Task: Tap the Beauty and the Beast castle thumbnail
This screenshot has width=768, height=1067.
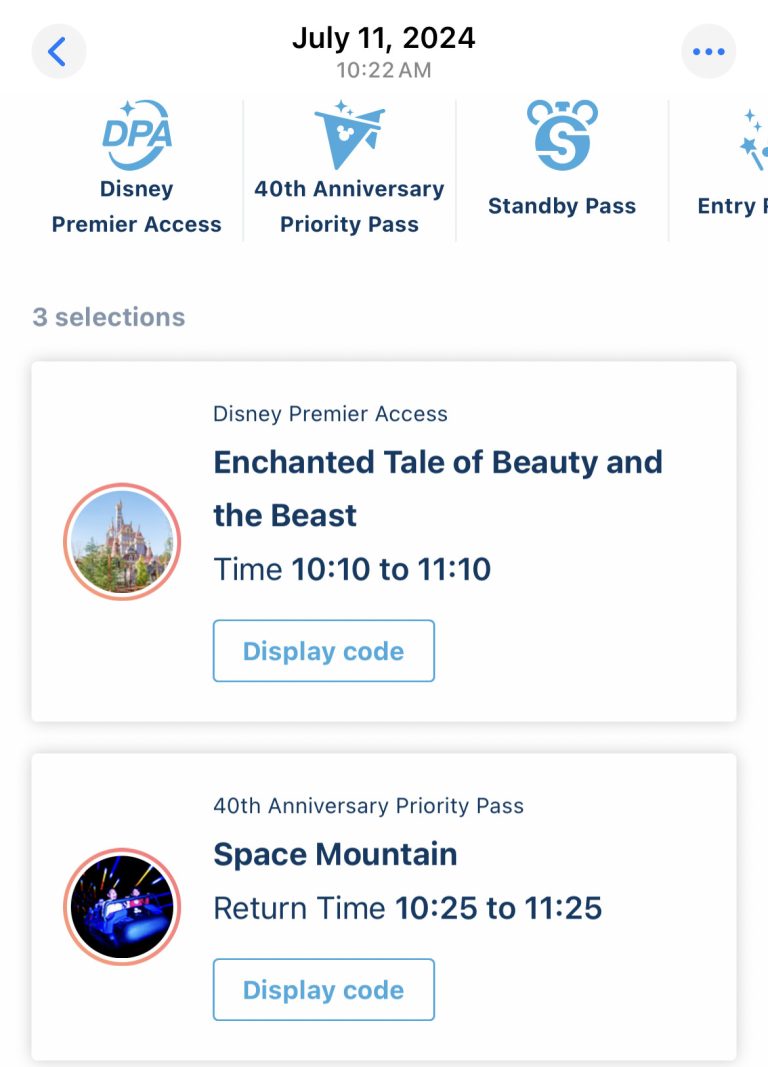Action: [x=121, y=541]
